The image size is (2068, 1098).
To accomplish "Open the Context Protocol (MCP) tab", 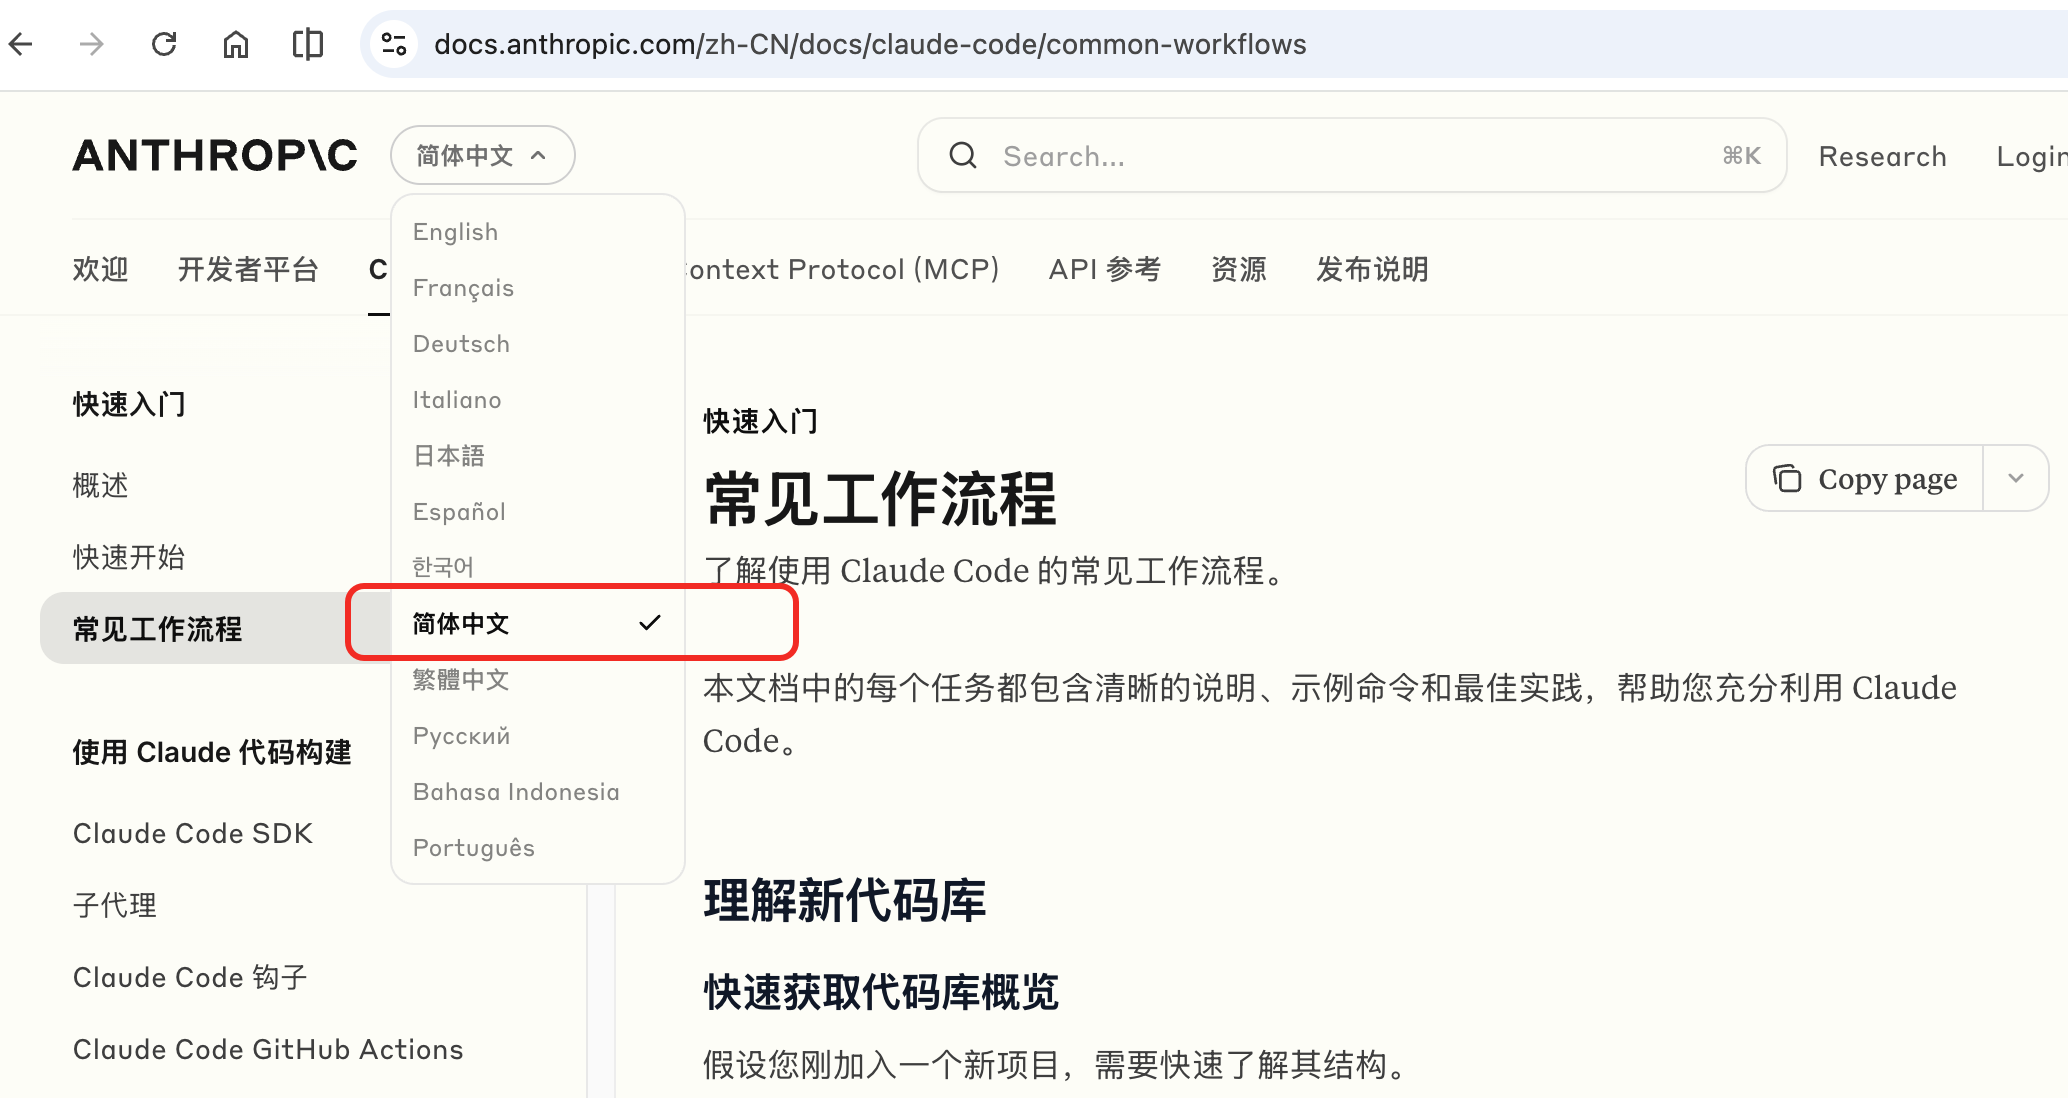I will tap(842, 269).
